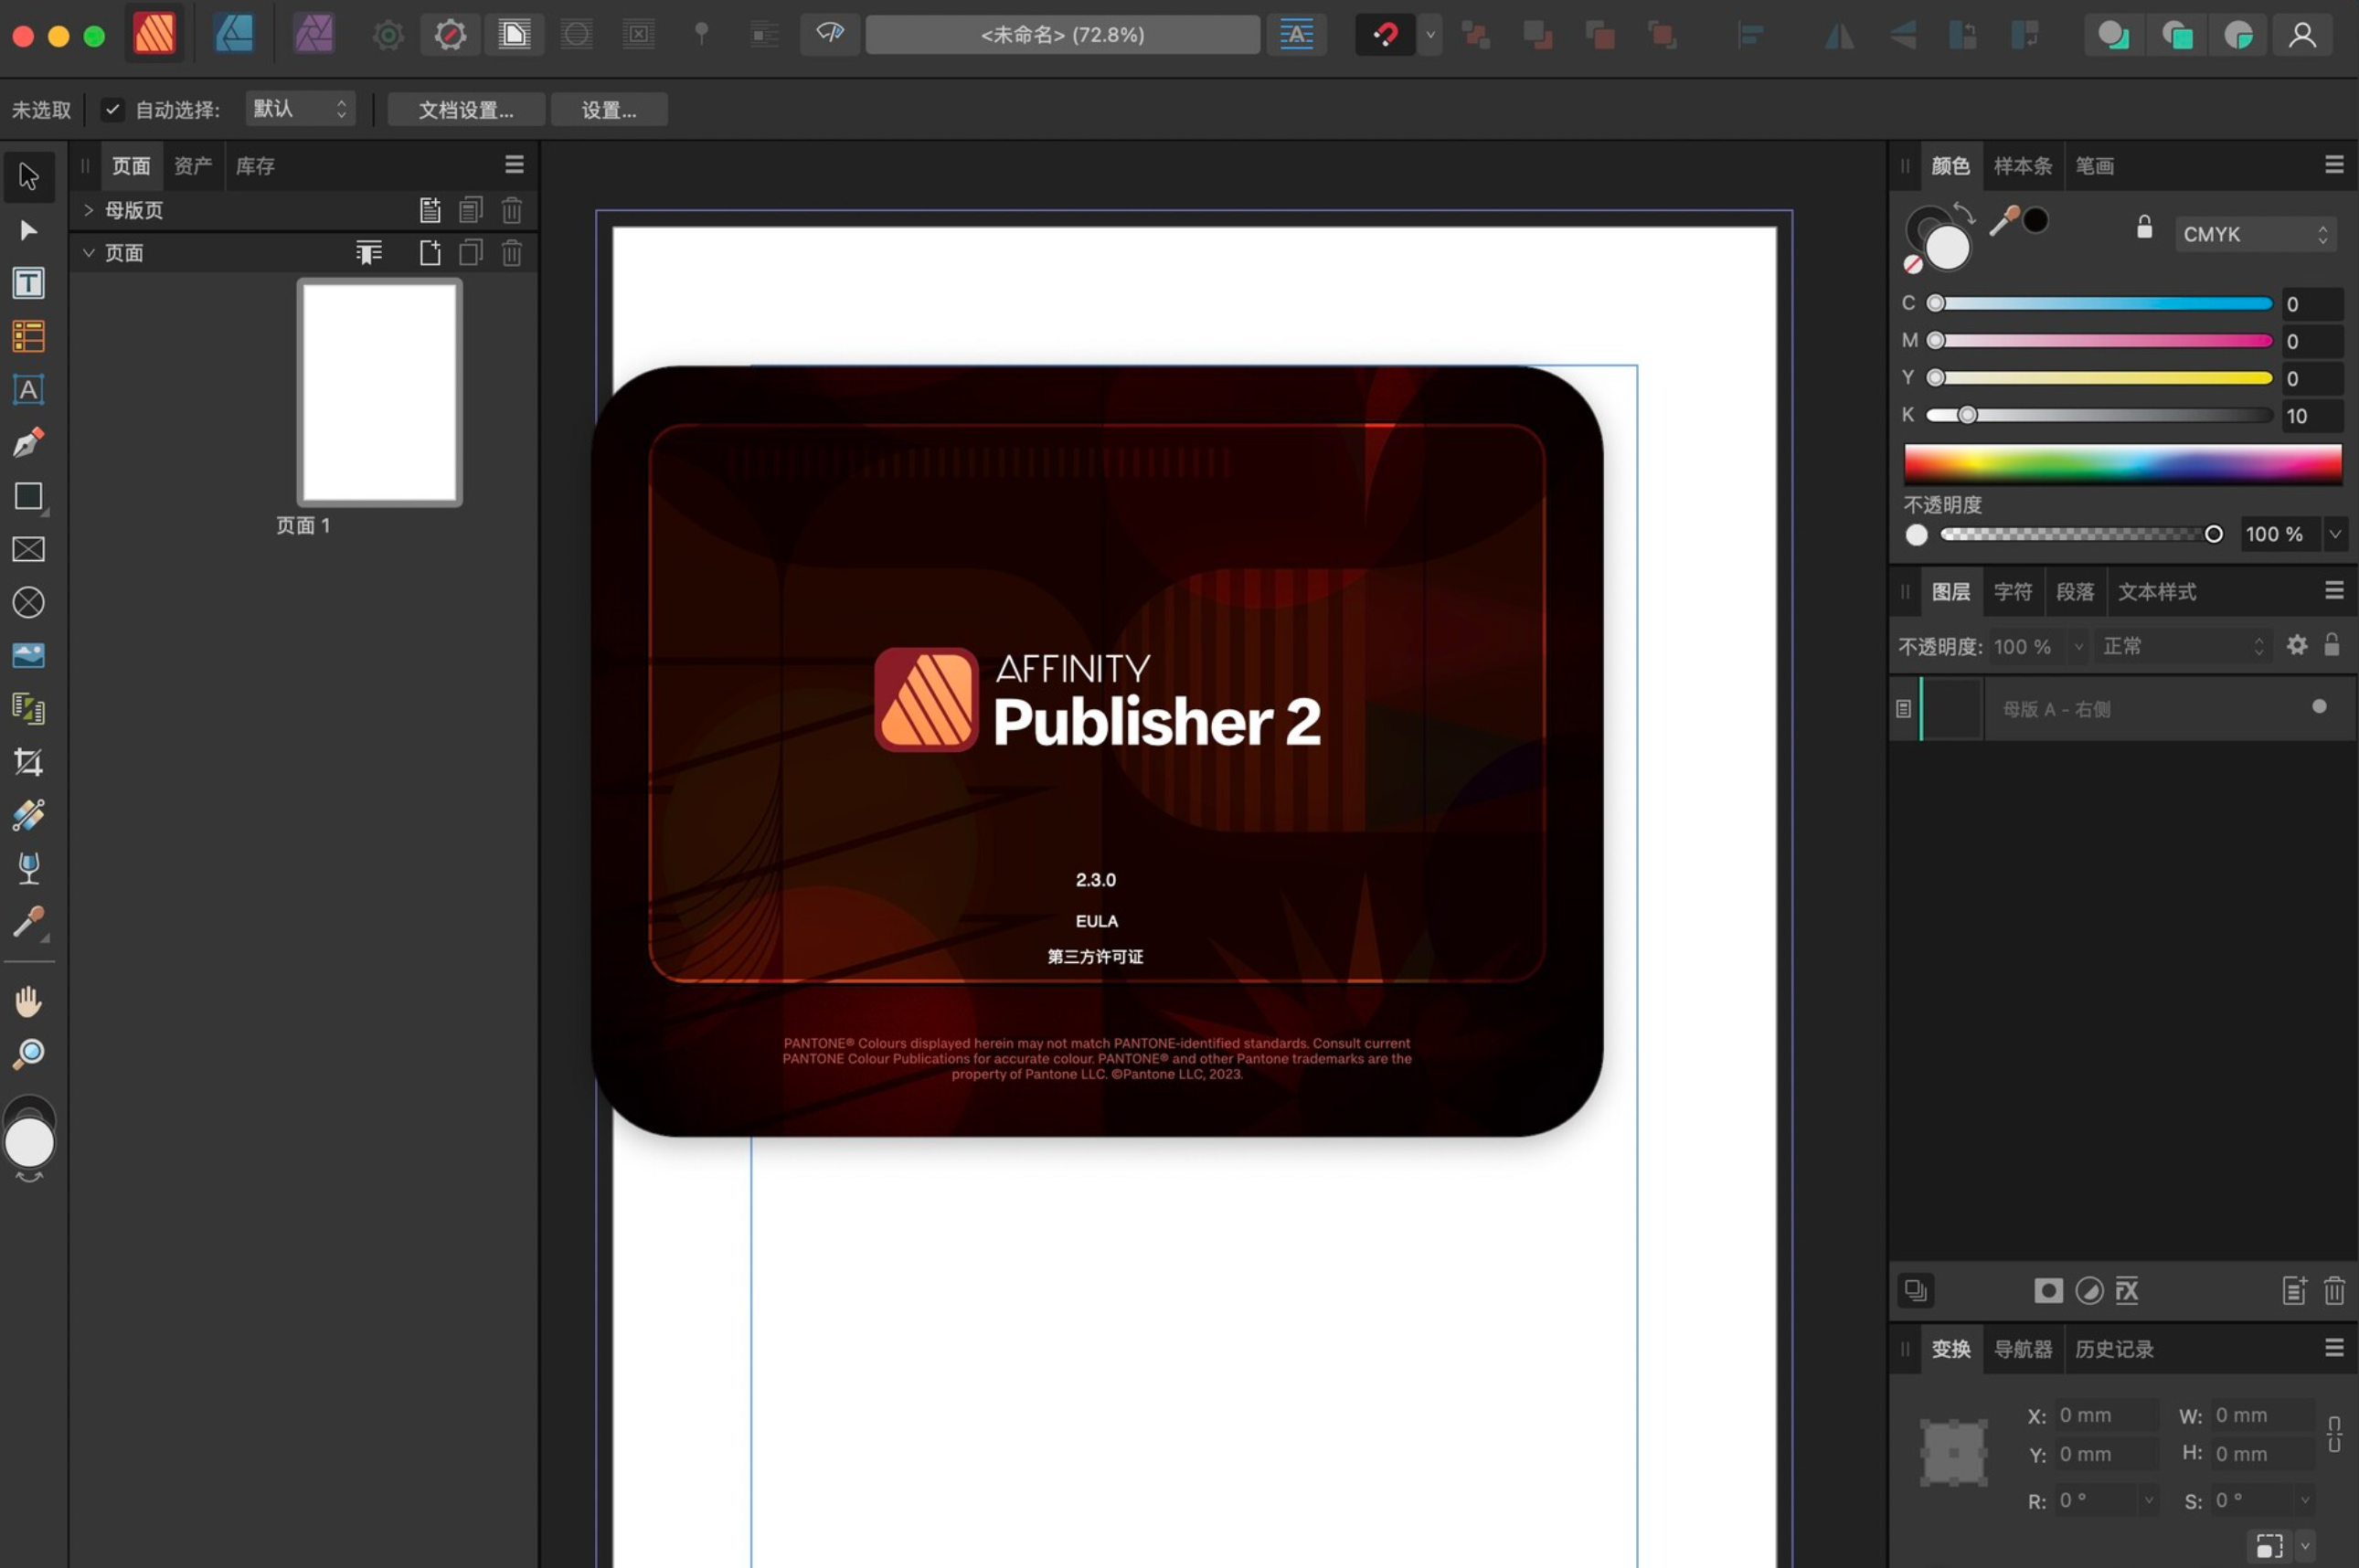Select the Picture Frame Rectangle tool
2359x1568 pixels.
pyautogui.click(x=28, y=549)
